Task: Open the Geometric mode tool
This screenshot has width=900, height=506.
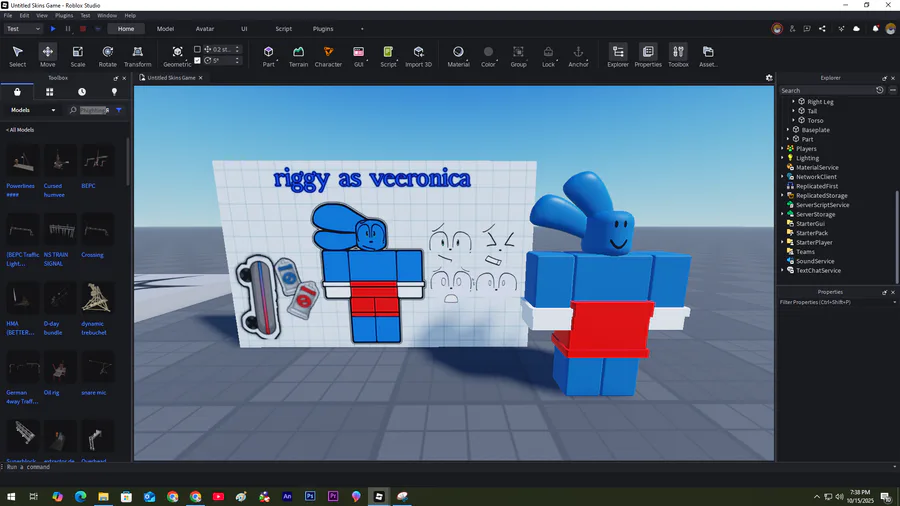Action: 177,56
